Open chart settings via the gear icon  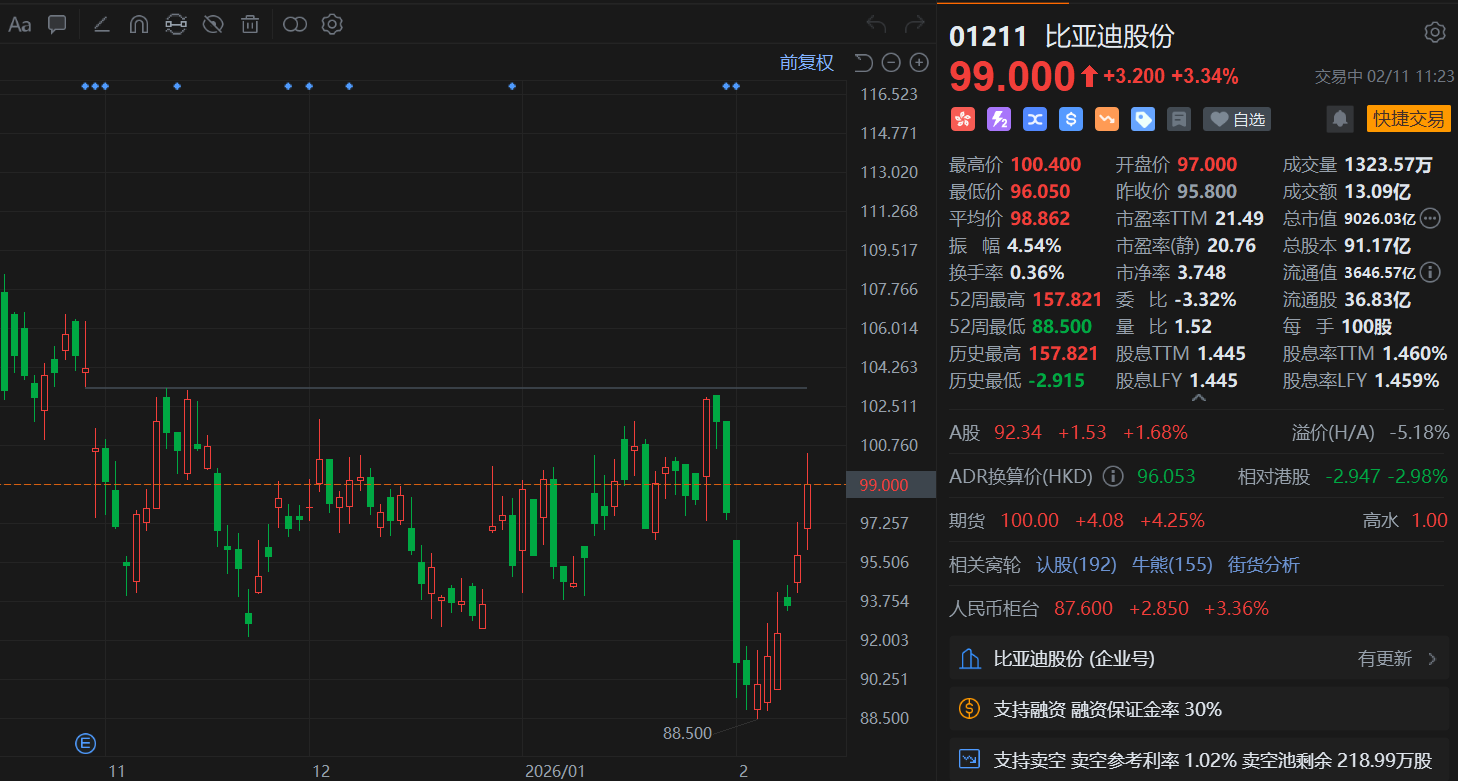332,24
